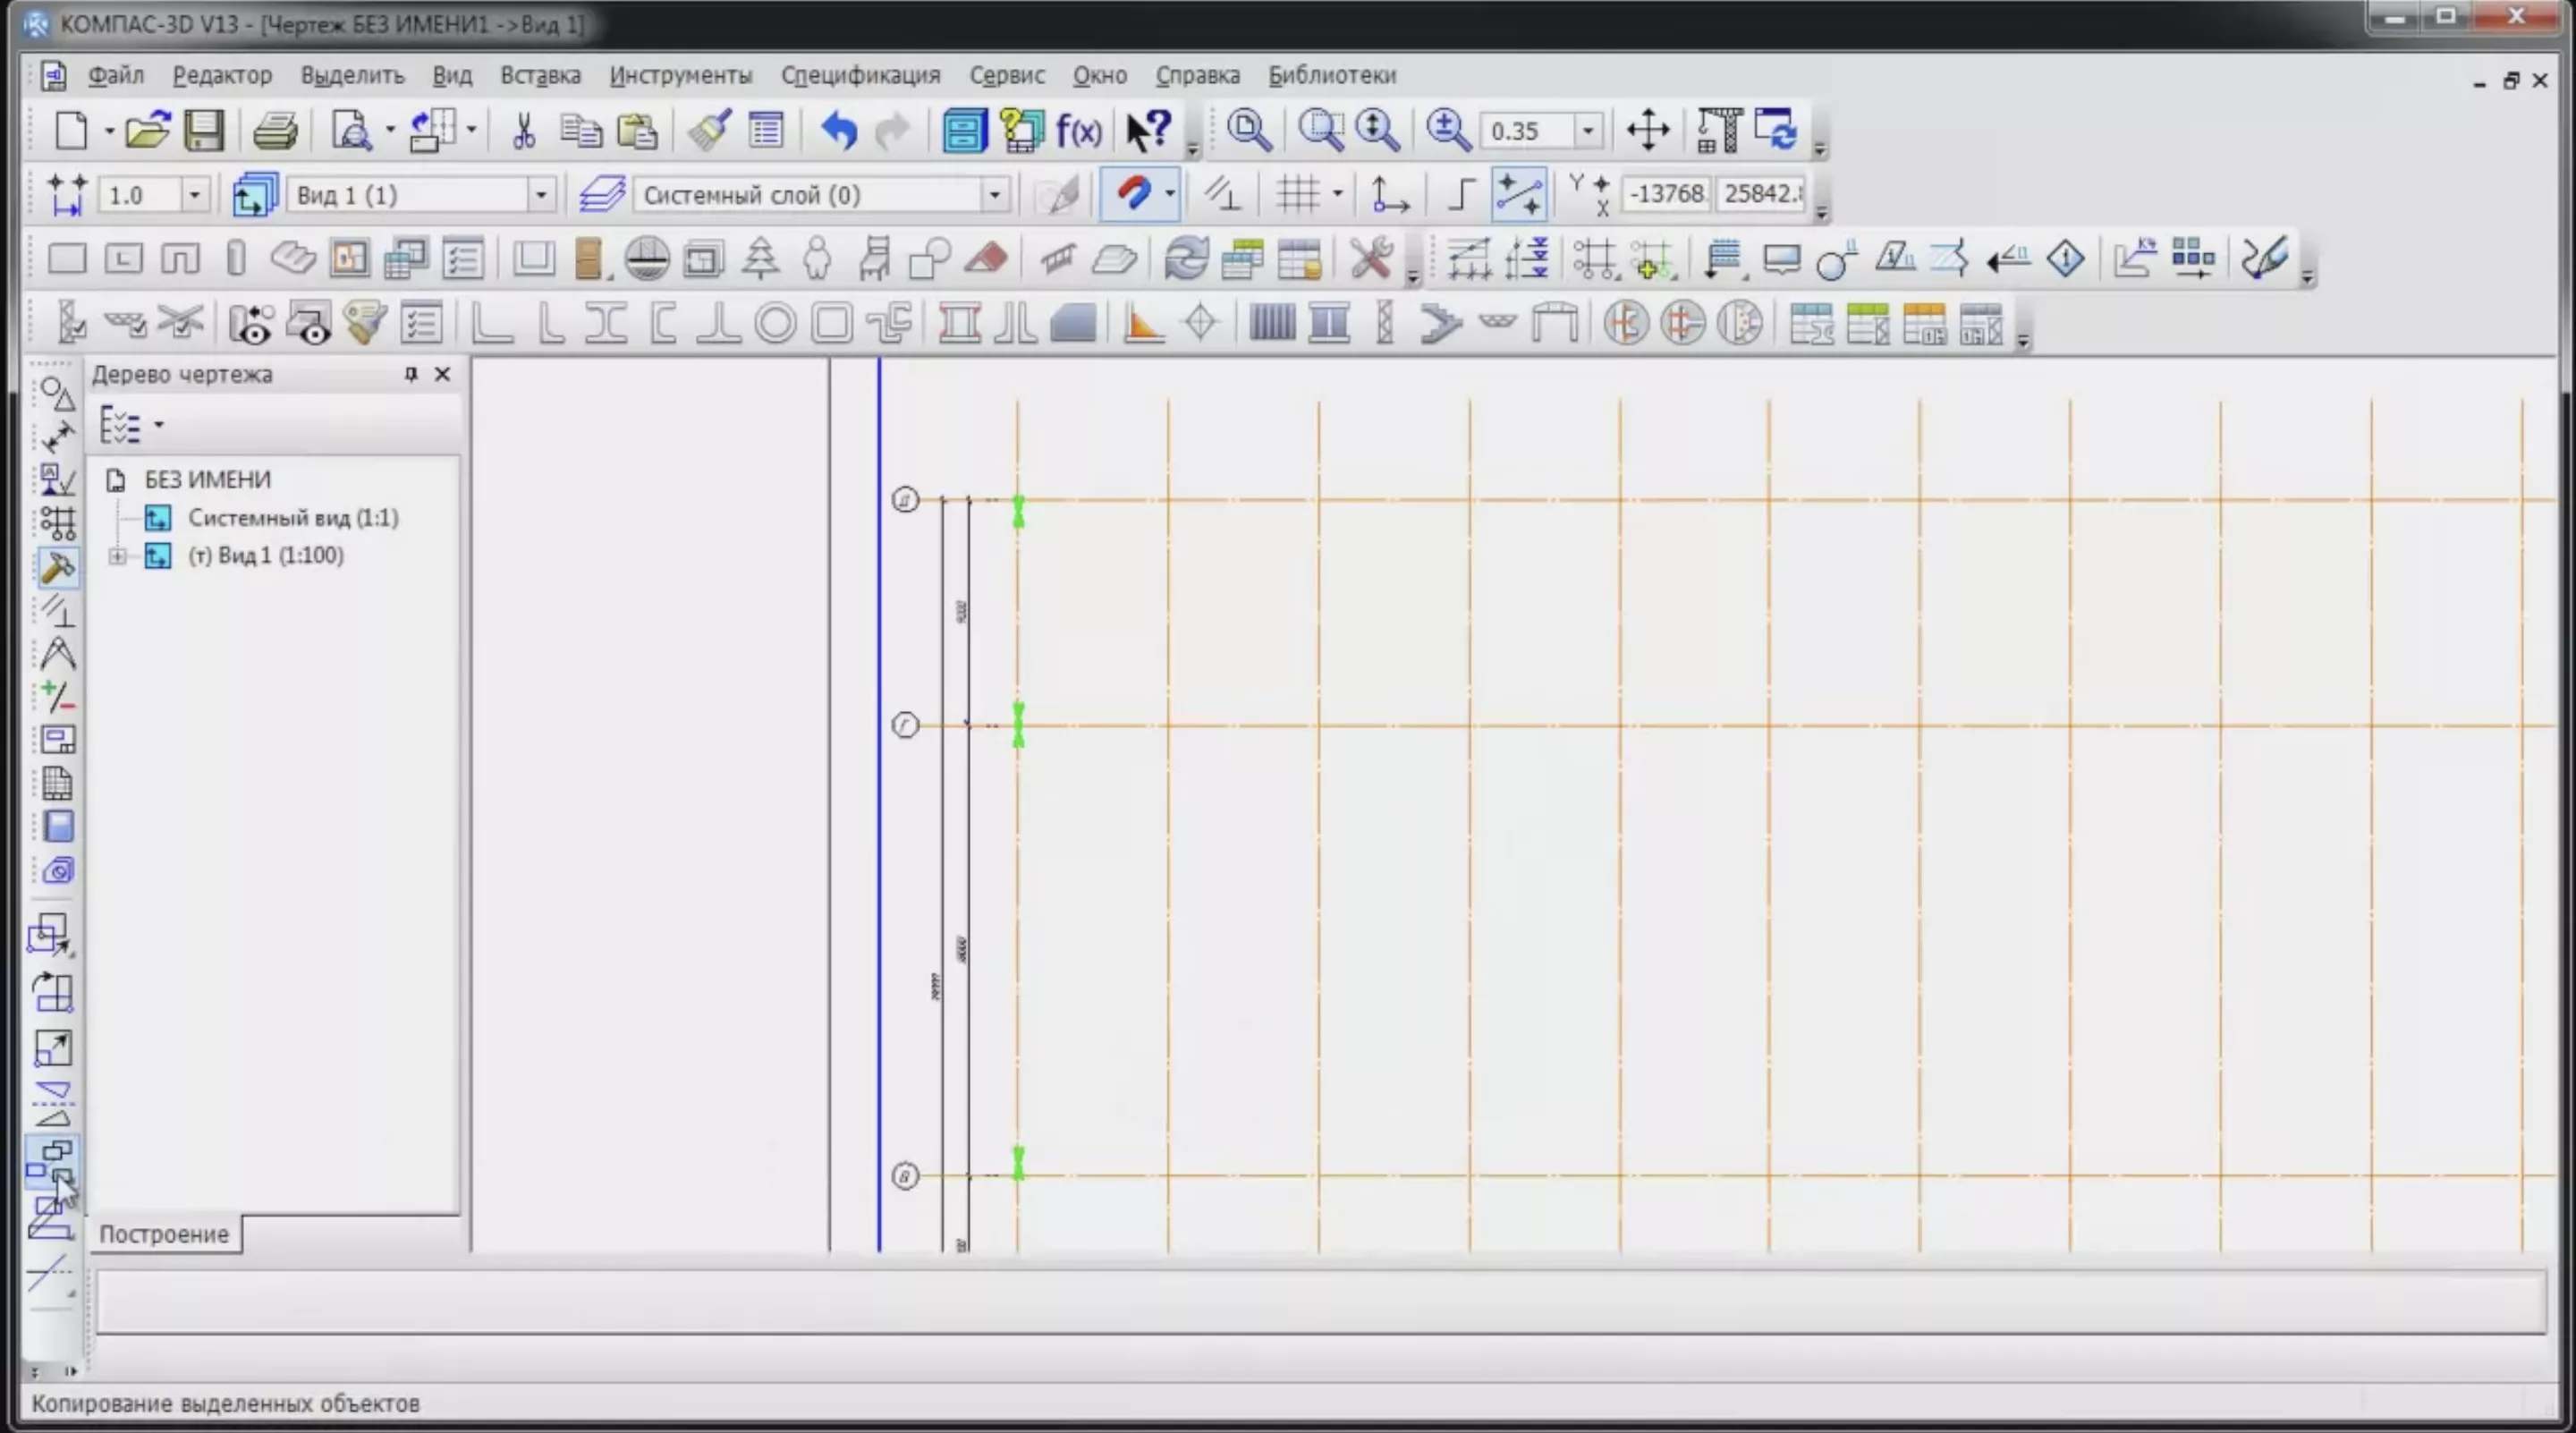
Task: Select the Построение tab
Action: click(164, 1234)
